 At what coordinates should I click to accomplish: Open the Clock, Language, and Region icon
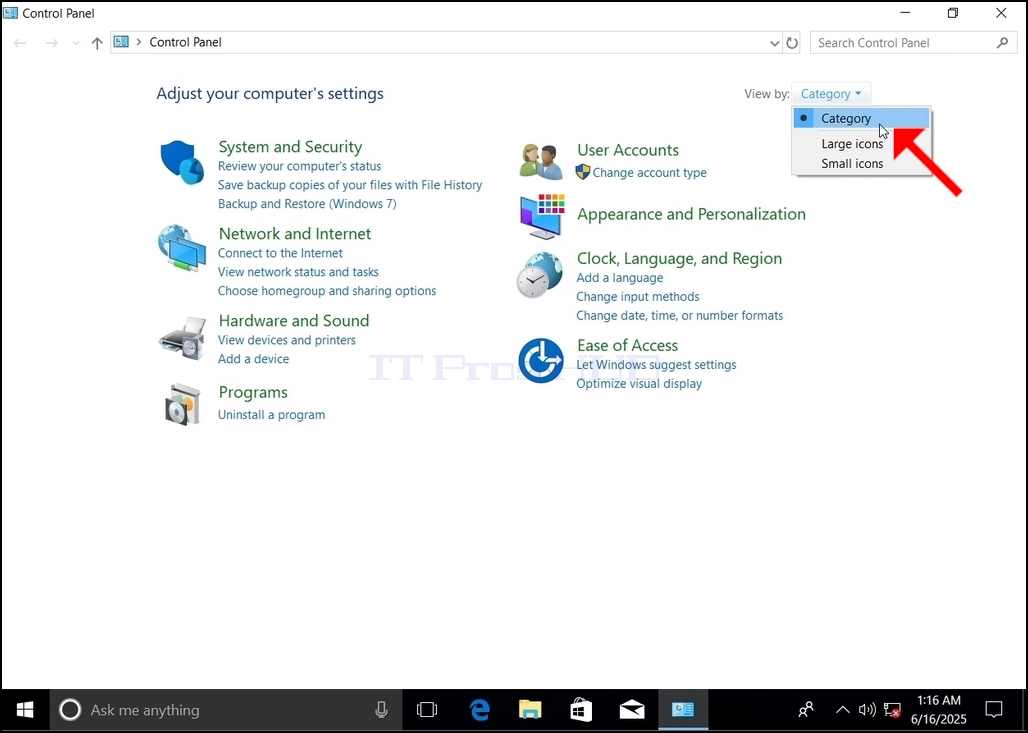coord(540,275)
